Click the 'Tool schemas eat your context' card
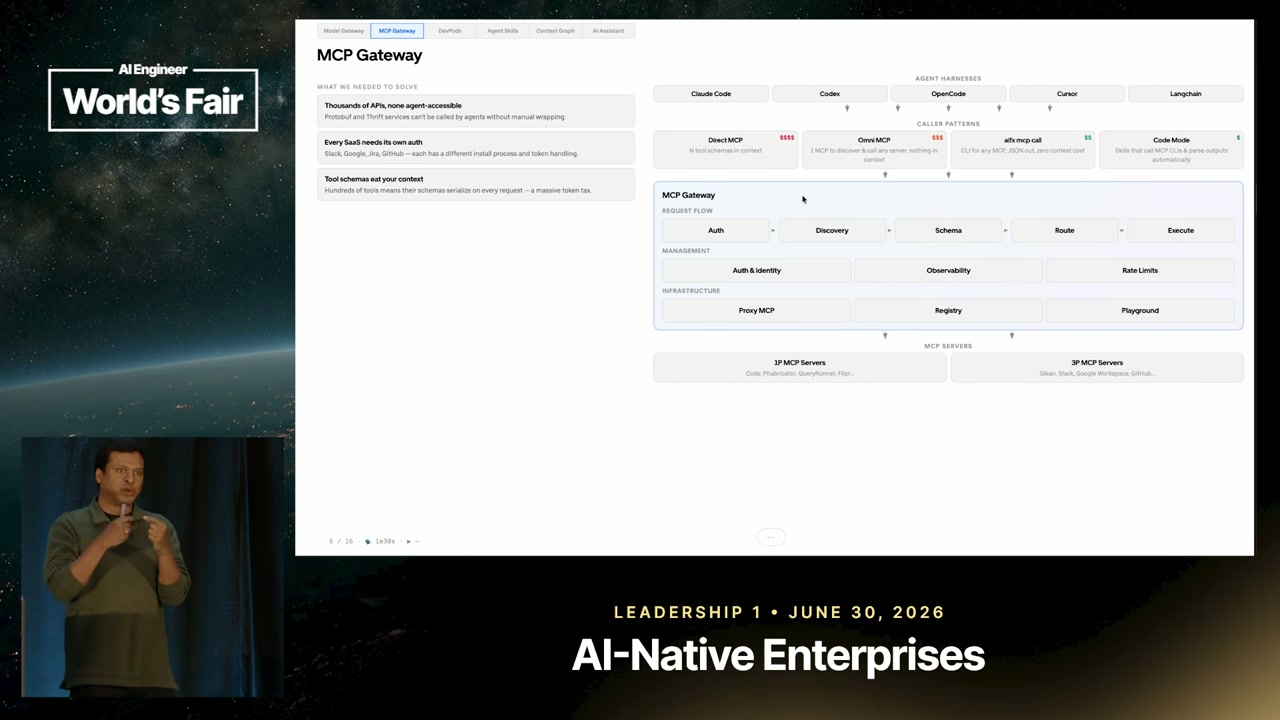This screenshot has width=1280, height=720. (x=476, y=185)
